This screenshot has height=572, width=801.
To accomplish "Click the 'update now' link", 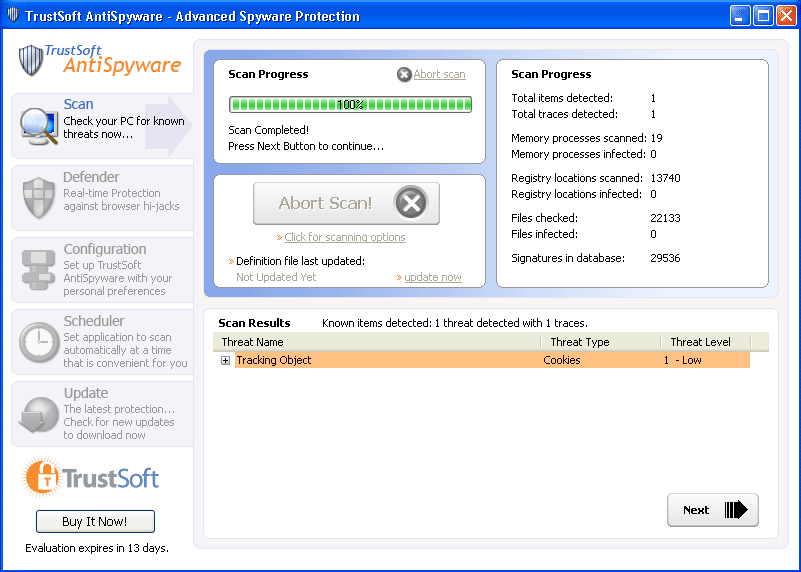I will click(432, 277).
